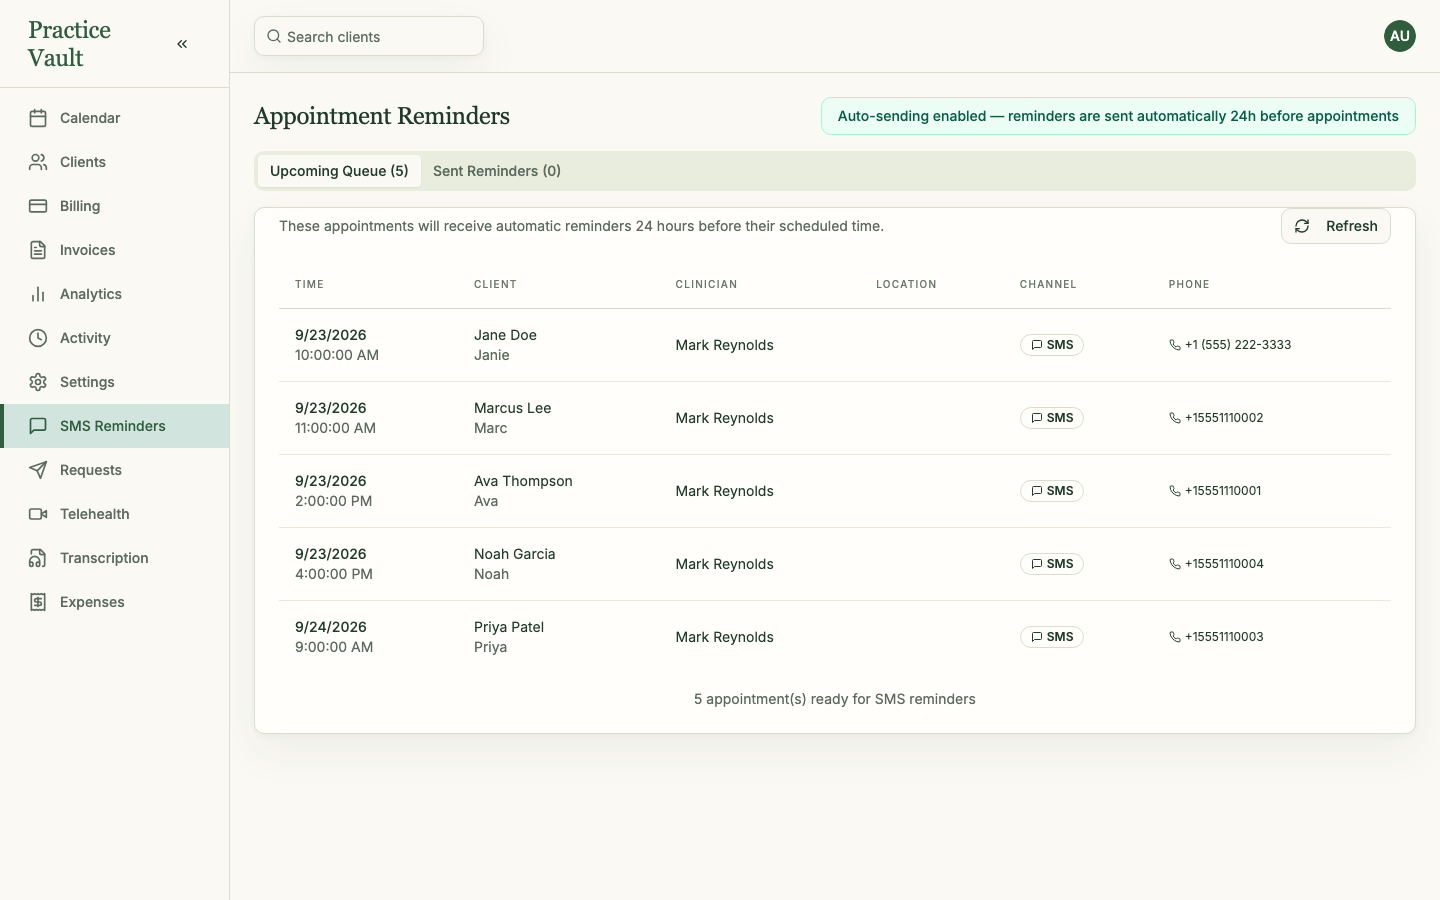Collapse the sidebar with double chevron
The height and width of the screenshot is (900, 1440).
182,44
